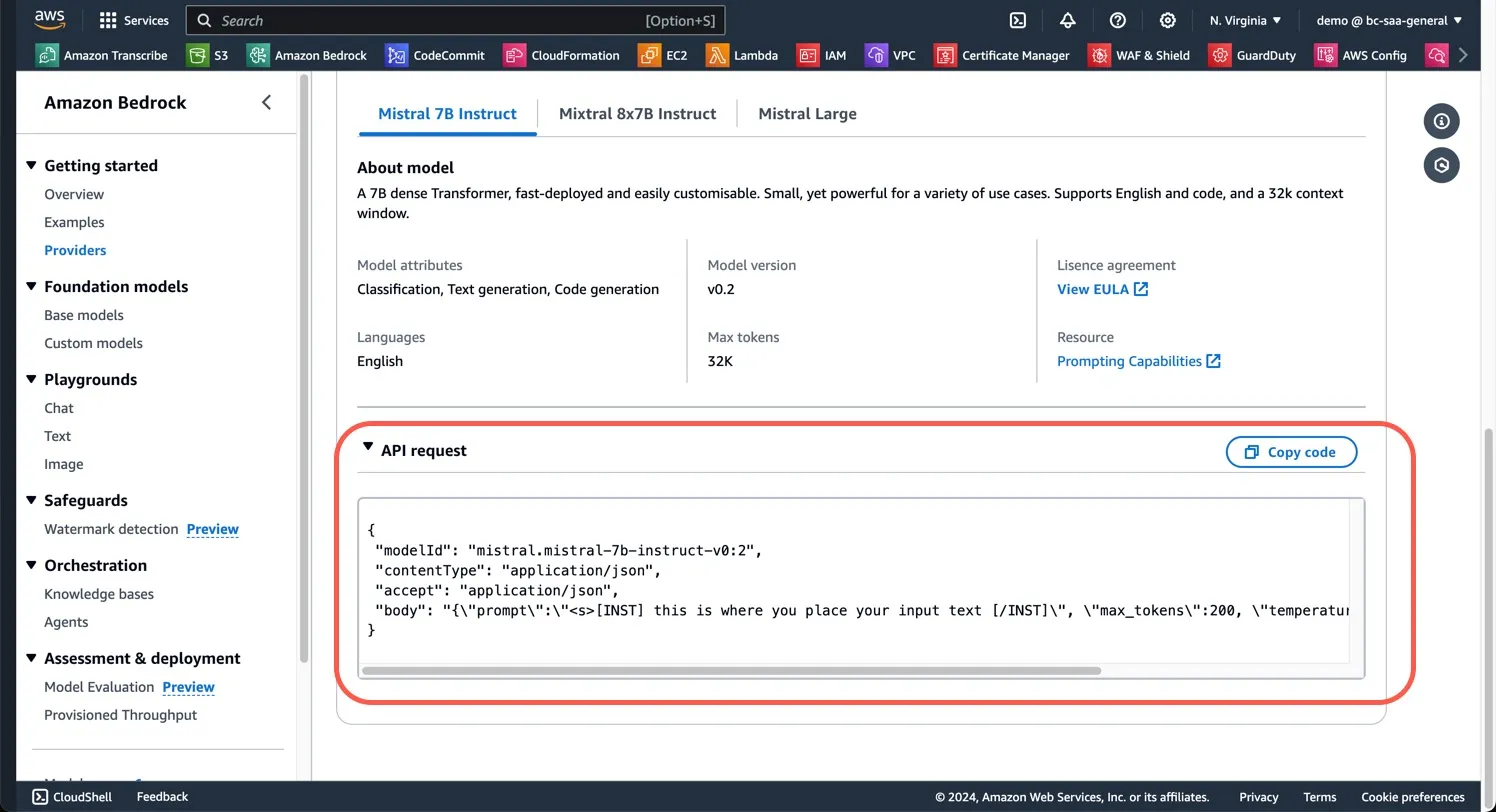Click the v0.2 model version value
This screenshot has height=812, width=1496.
[x=721, y=289]
